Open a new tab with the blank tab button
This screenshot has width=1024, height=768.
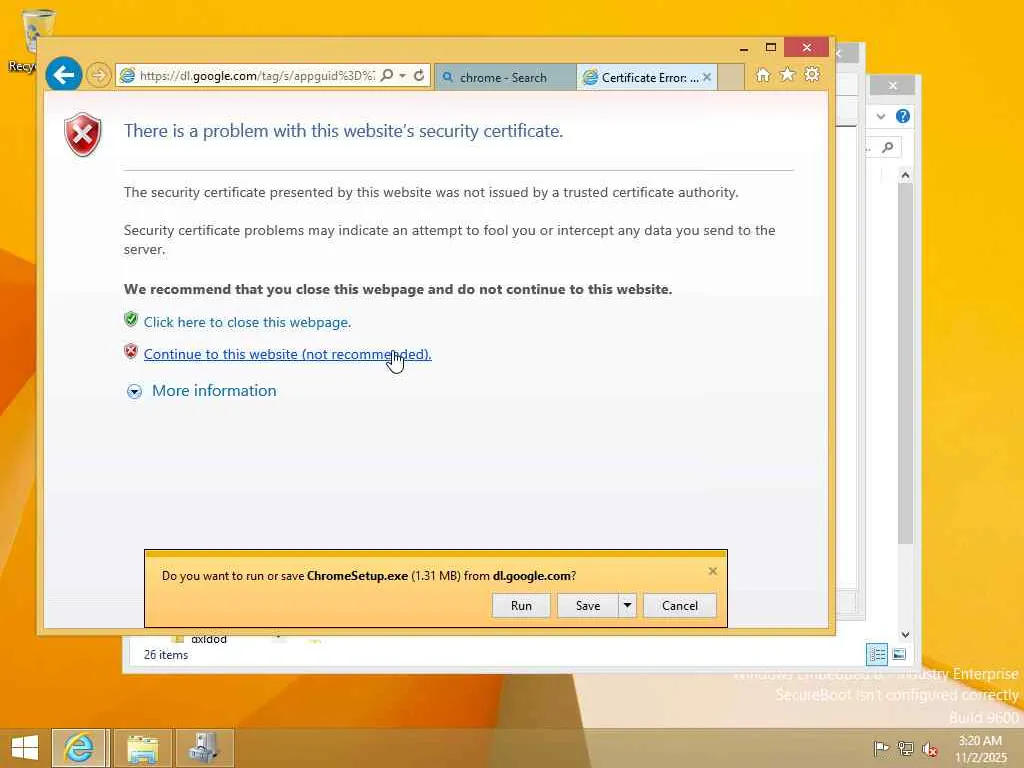point(731,77)
